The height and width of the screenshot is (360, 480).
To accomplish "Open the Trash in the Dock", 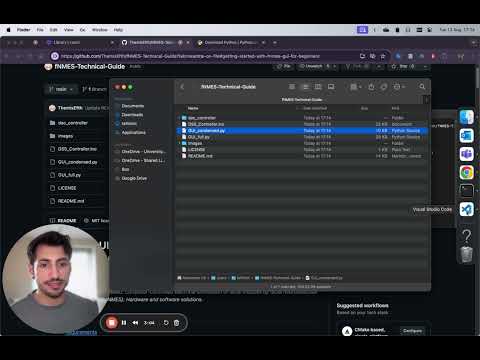I will [466, 254].
